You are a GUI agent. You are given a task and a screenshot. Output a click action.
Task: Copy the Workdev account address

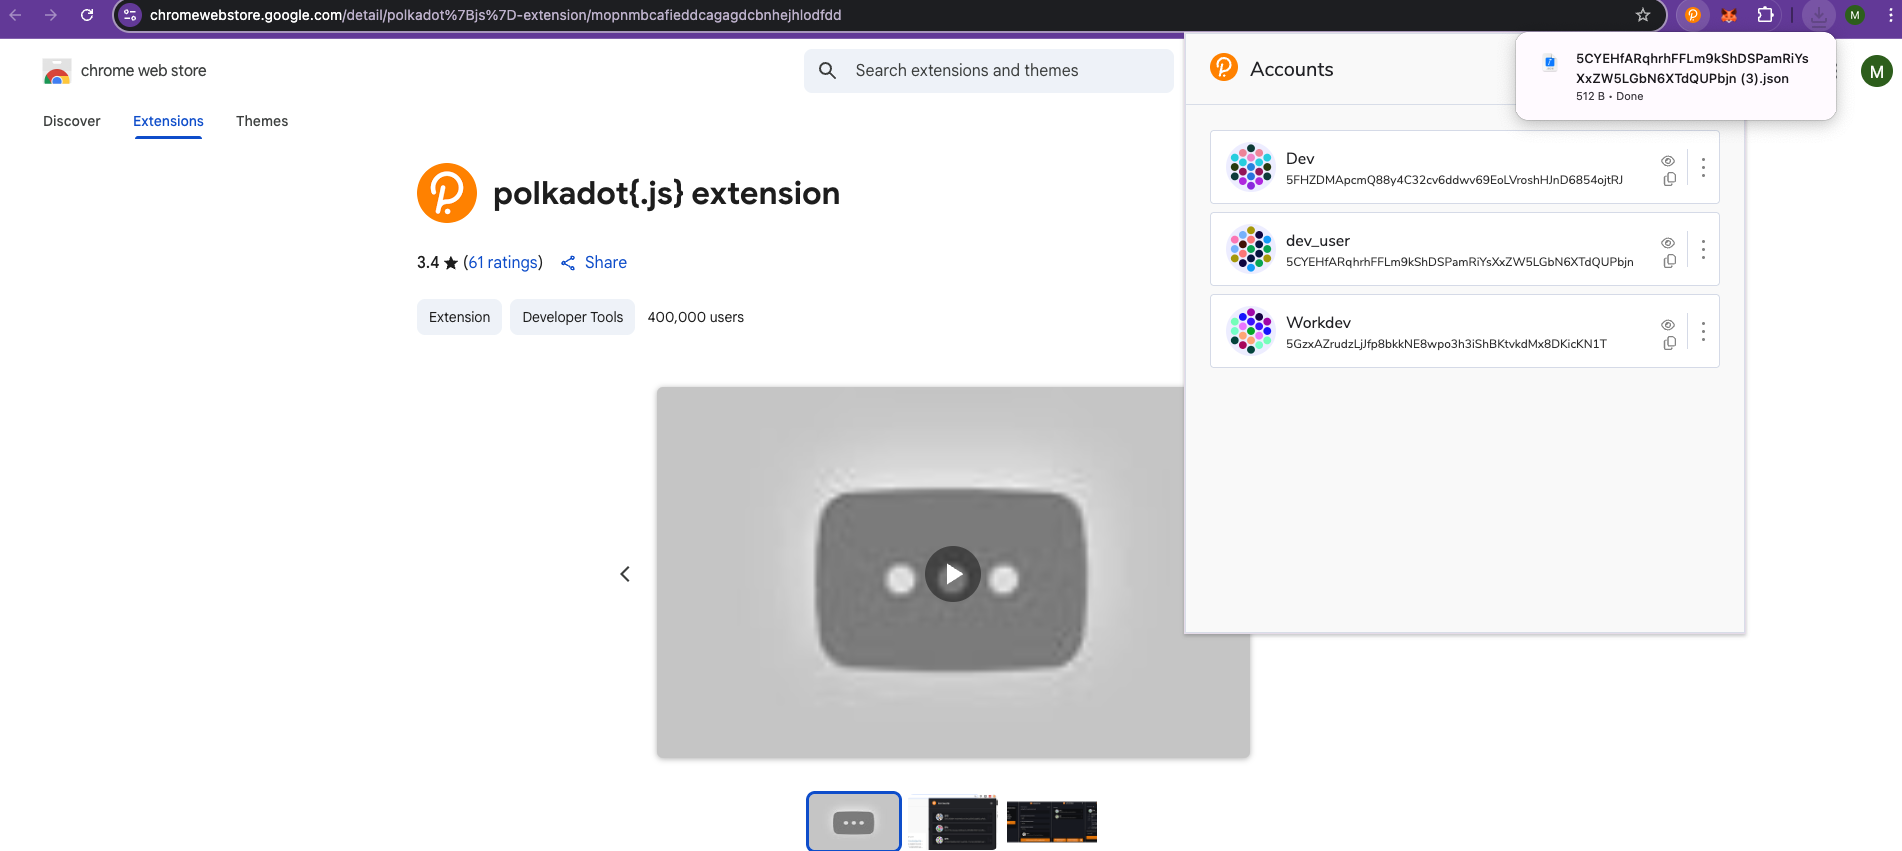click(1669, 344)
